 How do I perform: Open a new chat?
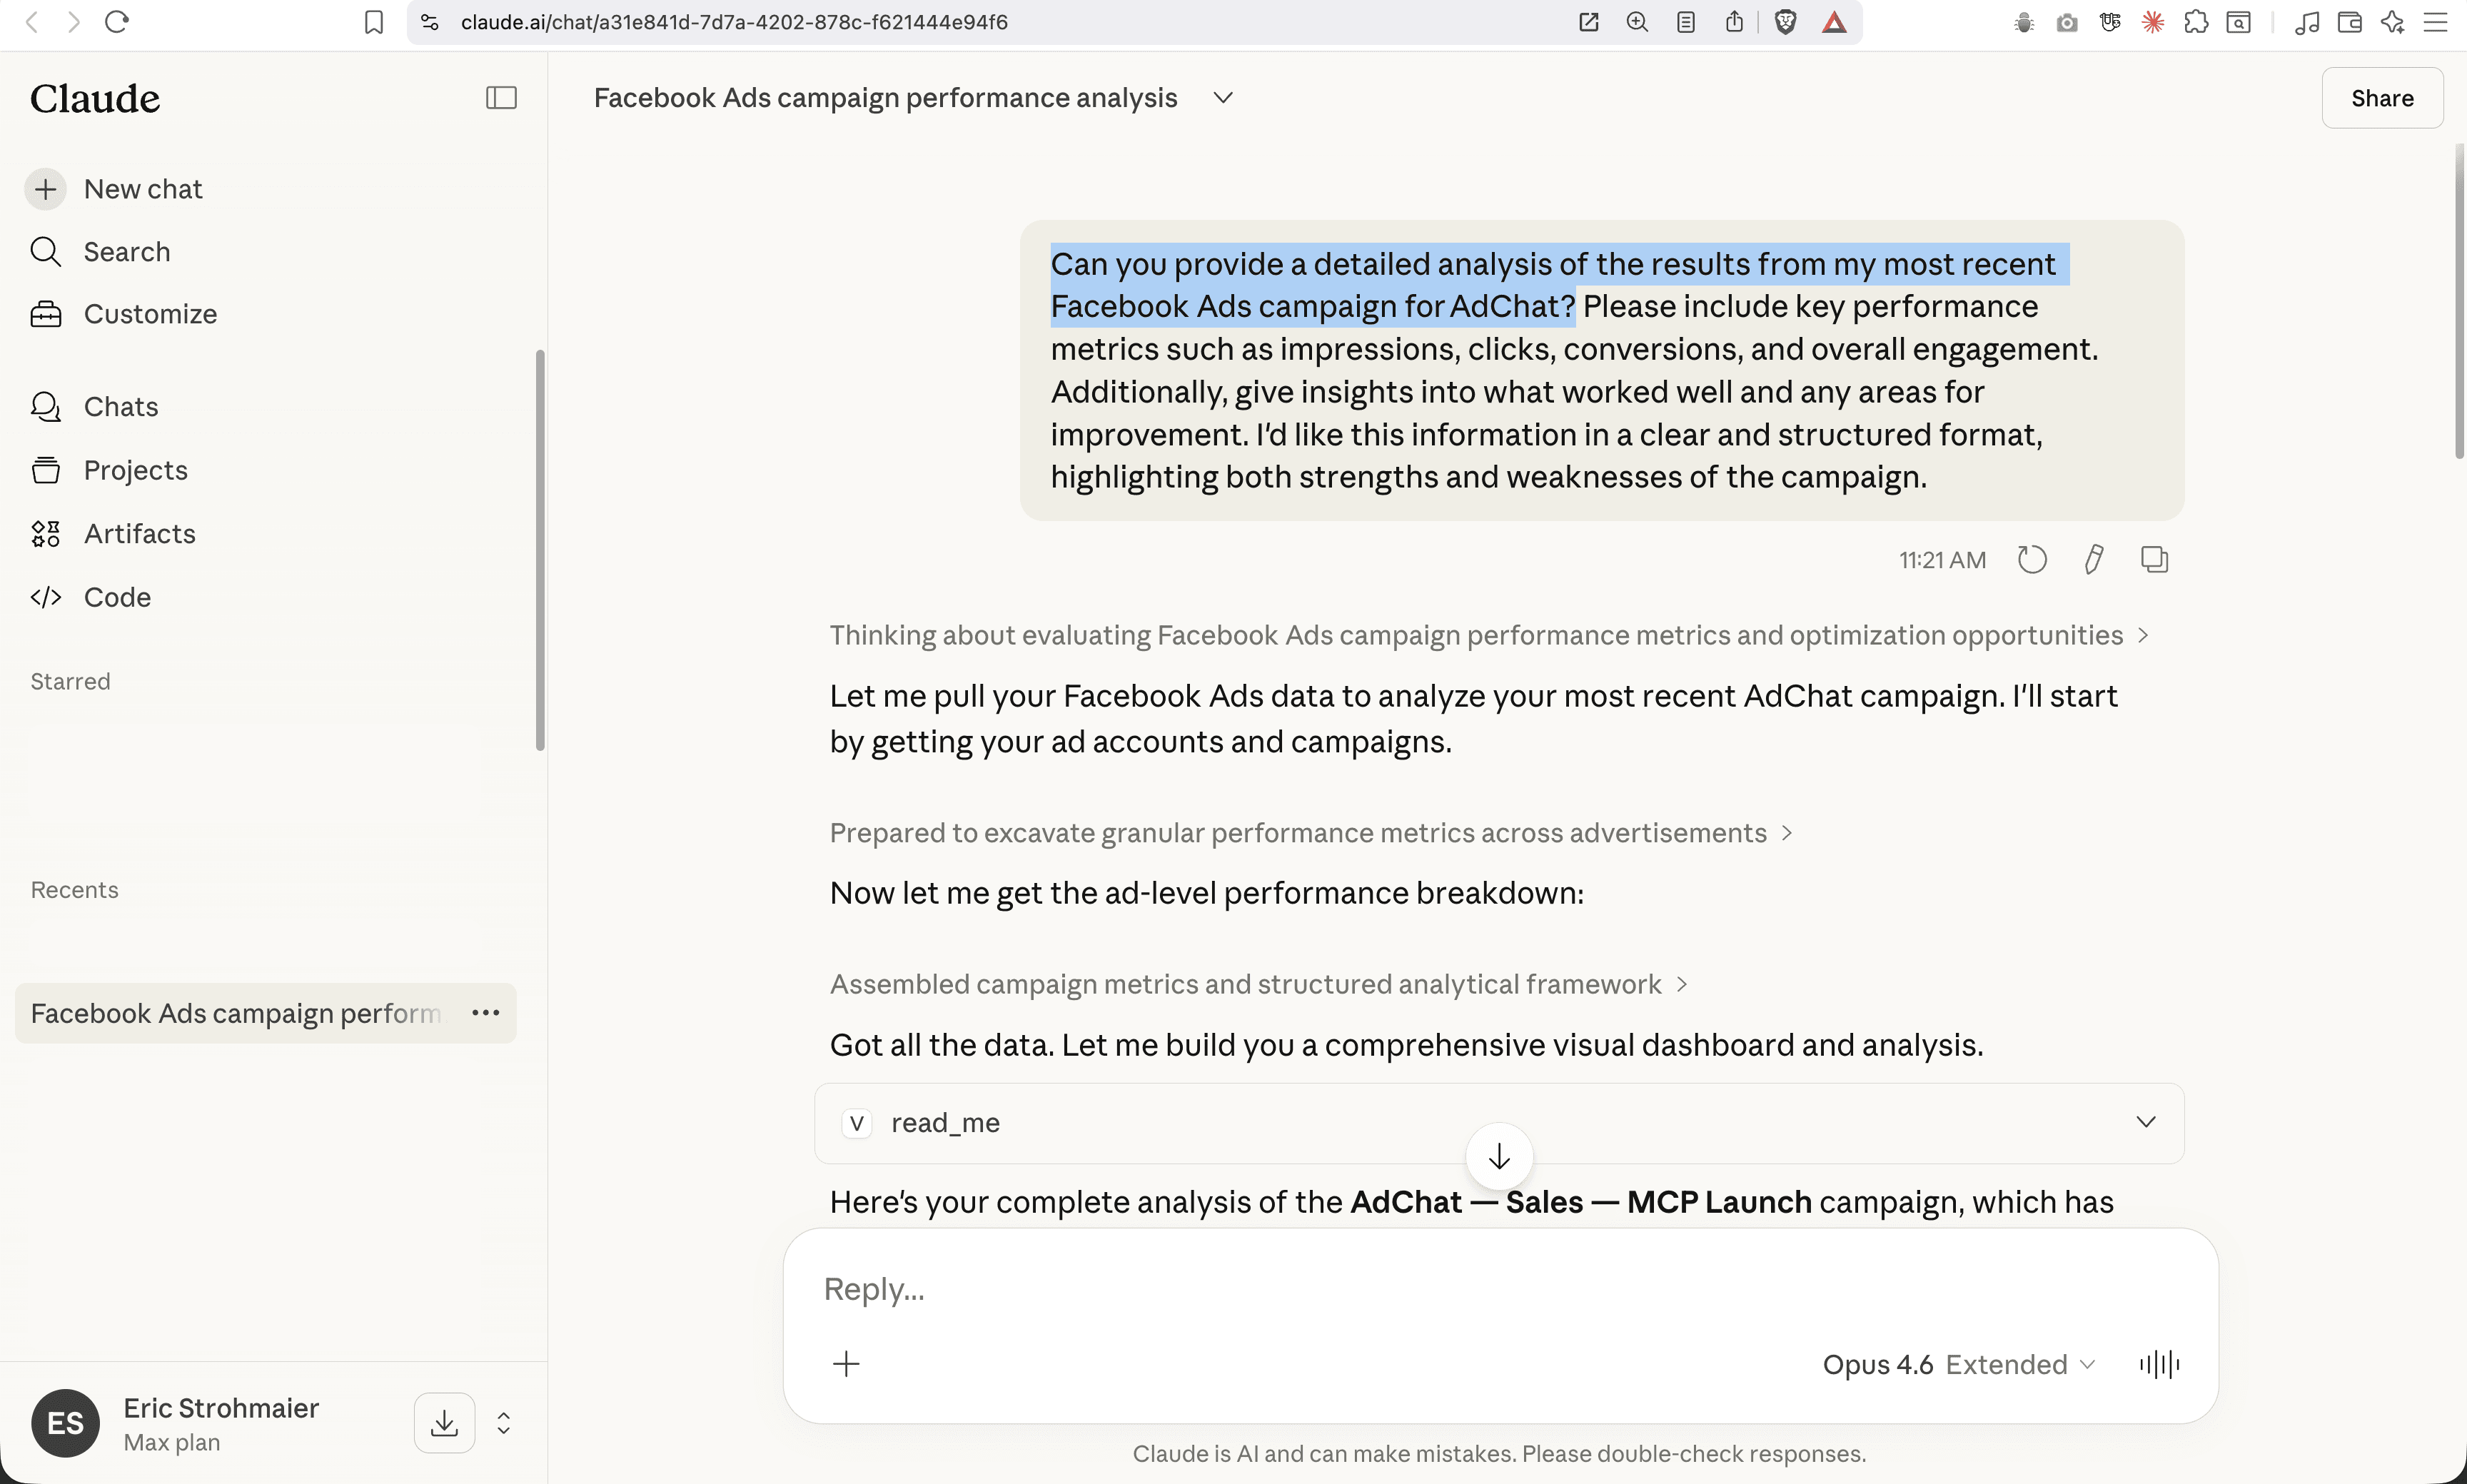142,189
